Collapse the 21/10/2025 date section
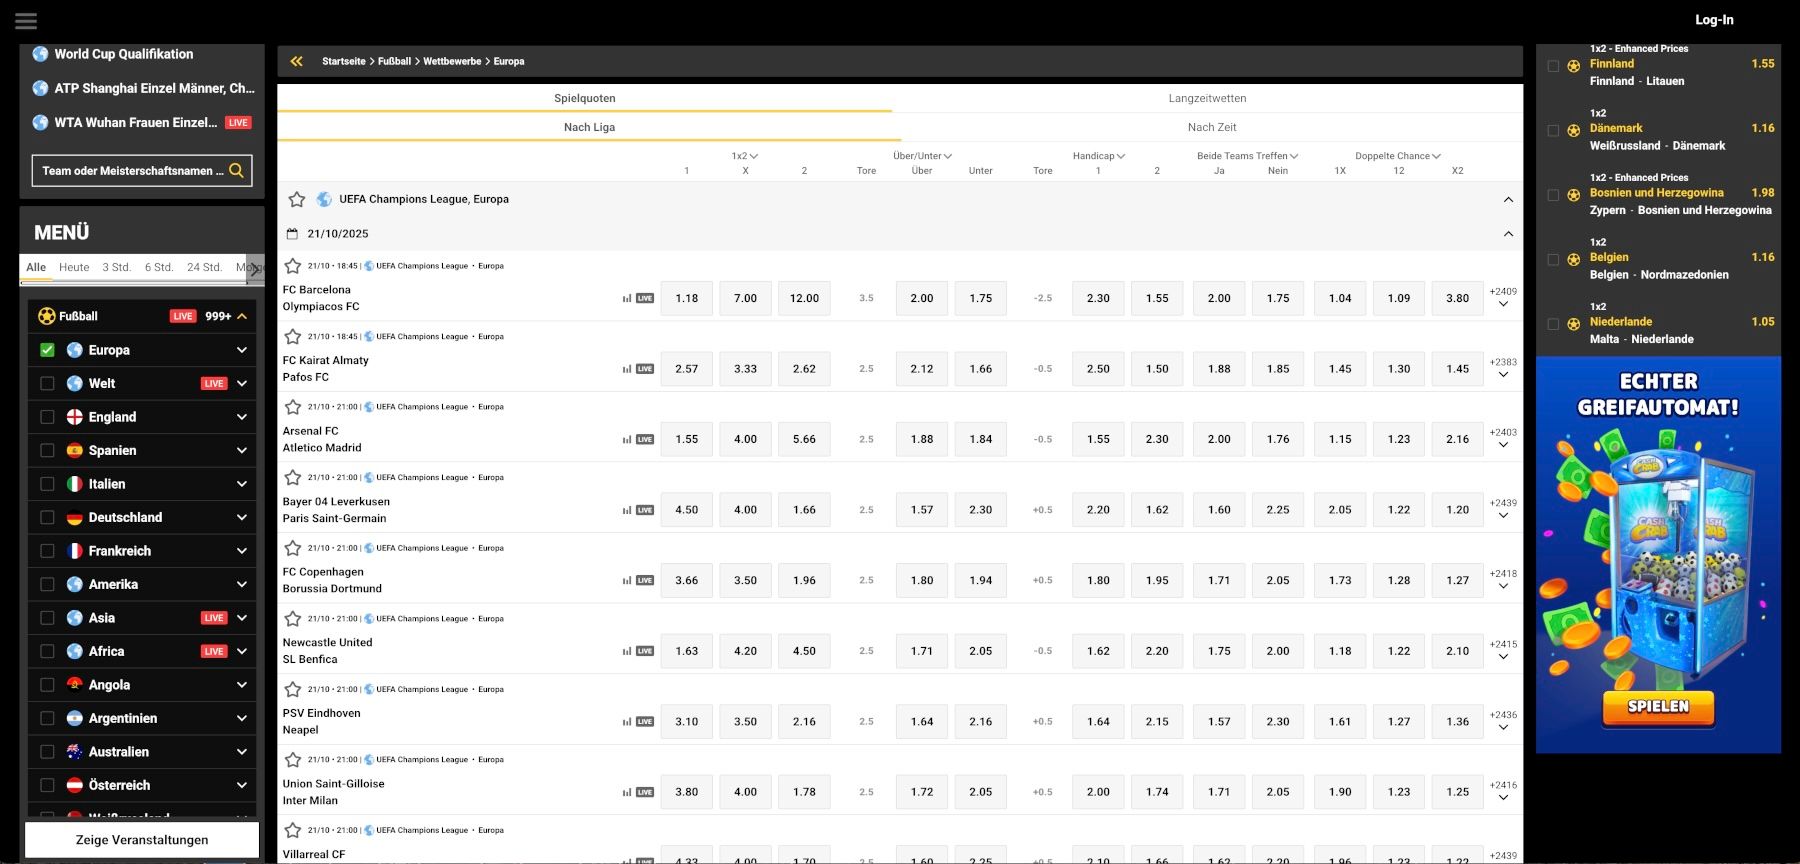Image resolution: width=1800 pixels, height=864 pixels. pyautogui.click(x=1508, y=234)
